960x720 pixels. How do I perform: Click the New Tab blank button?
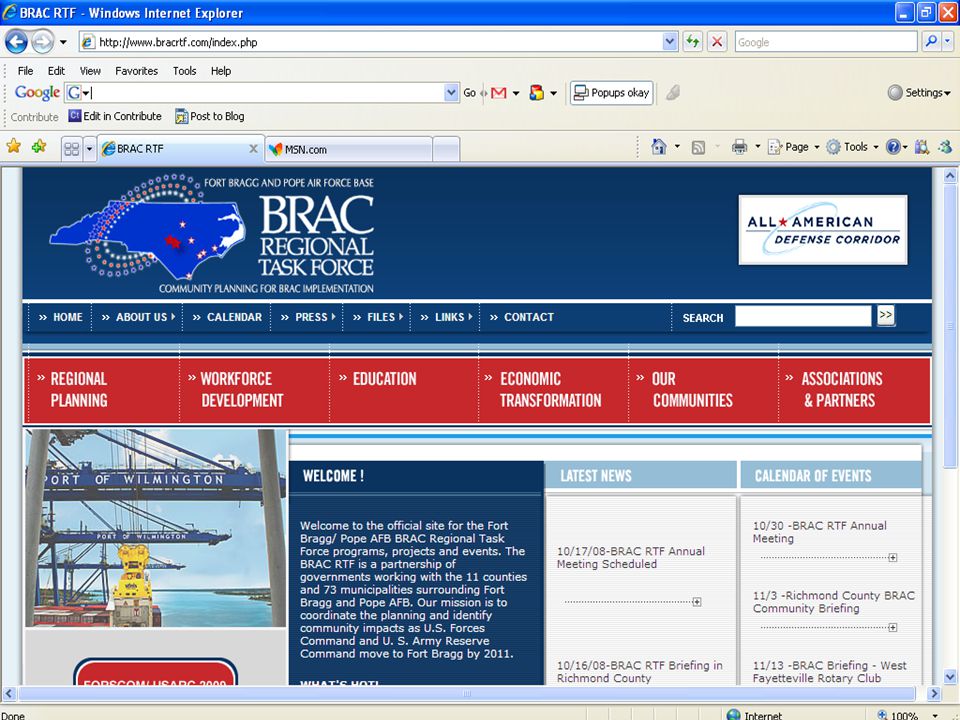[x=446, y=149]
